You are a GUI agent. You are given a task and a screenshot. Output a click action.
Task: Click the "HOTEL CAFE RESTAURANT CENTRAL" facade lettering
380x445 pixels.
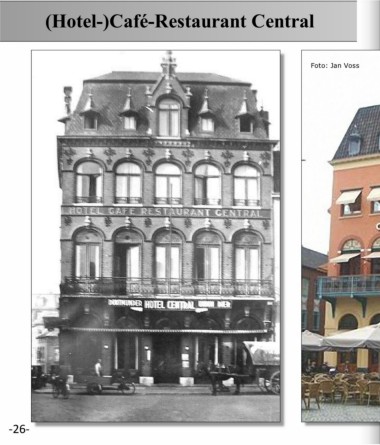pyautogui.click(x=166, y=212)
